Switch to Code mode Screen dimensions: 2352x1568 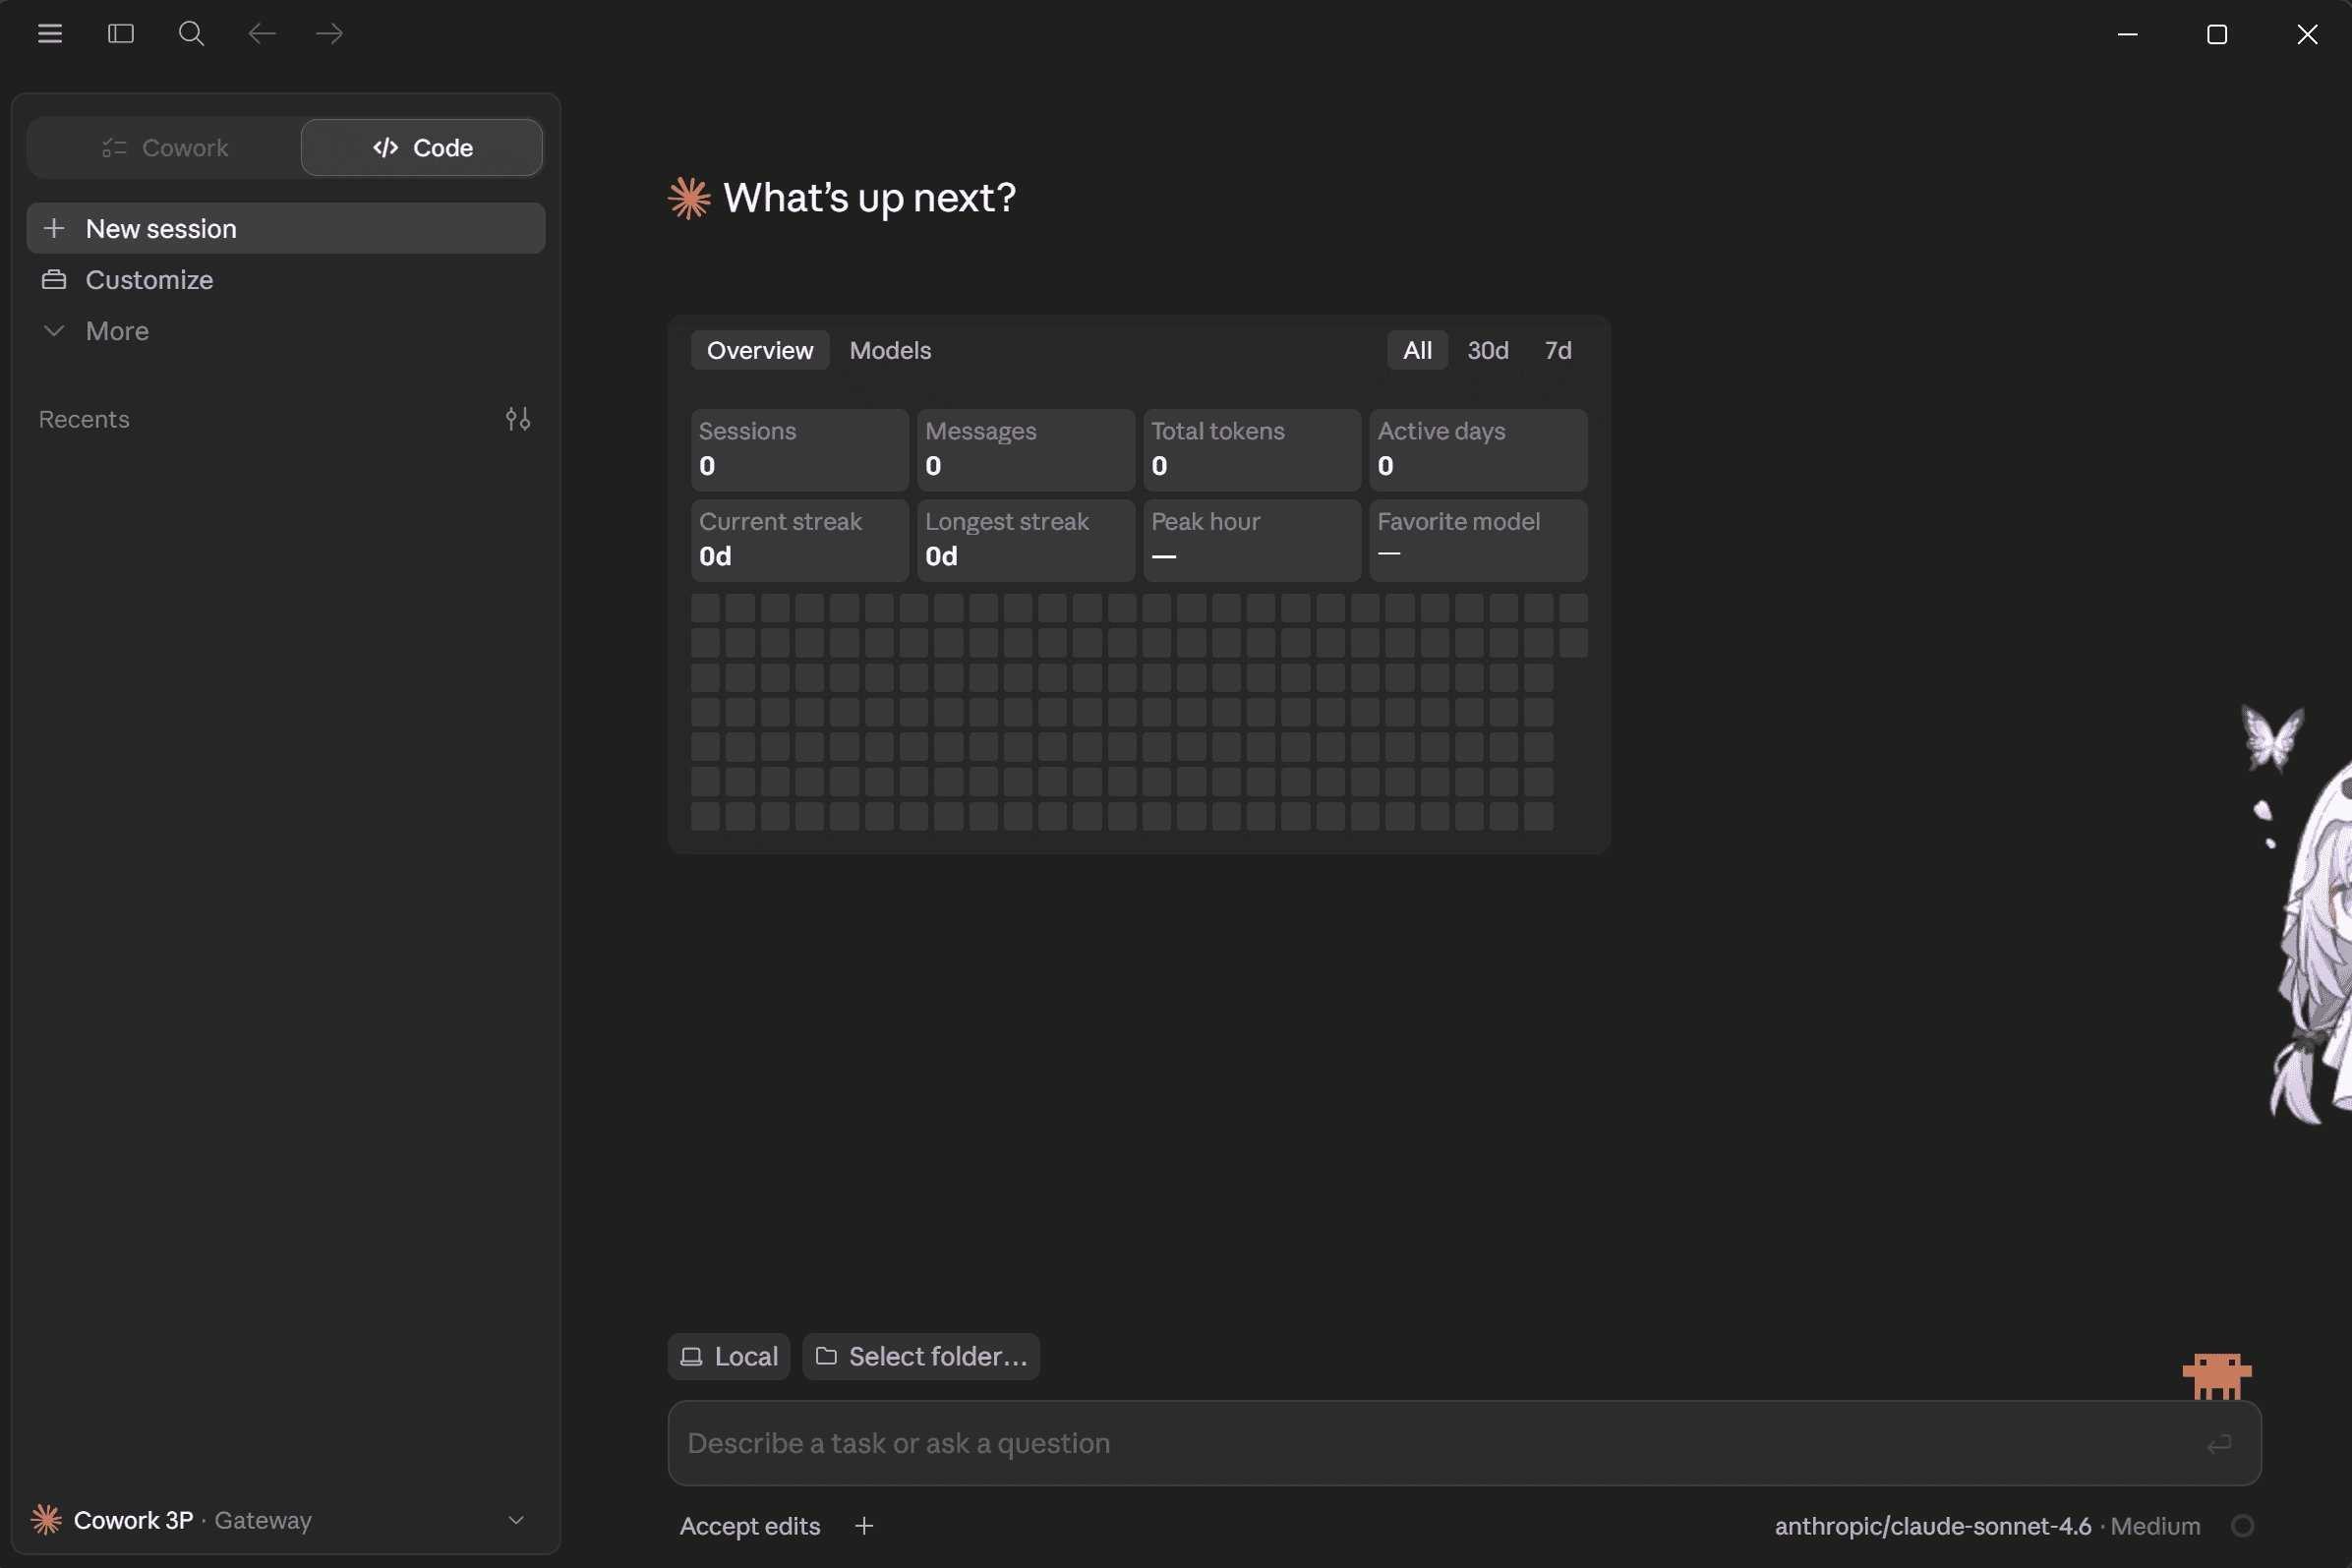pos(422,148)
